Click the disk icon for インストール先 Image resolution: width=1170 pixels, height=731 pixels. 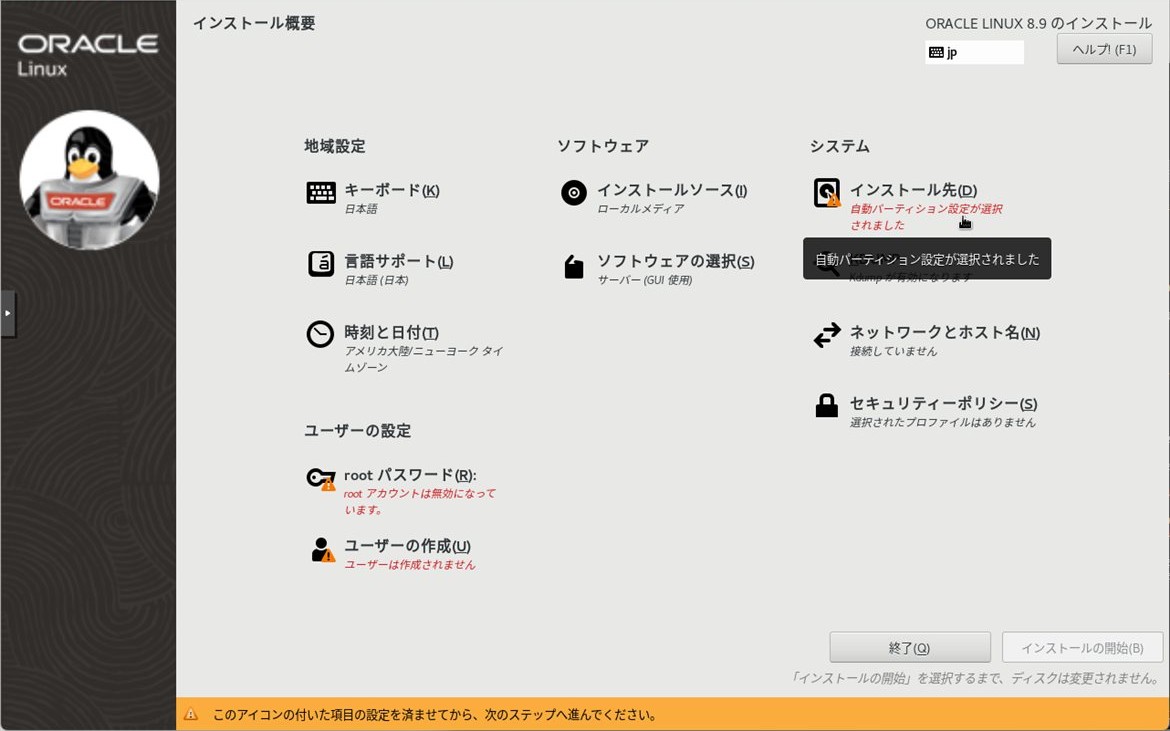[x=827, y=193]
